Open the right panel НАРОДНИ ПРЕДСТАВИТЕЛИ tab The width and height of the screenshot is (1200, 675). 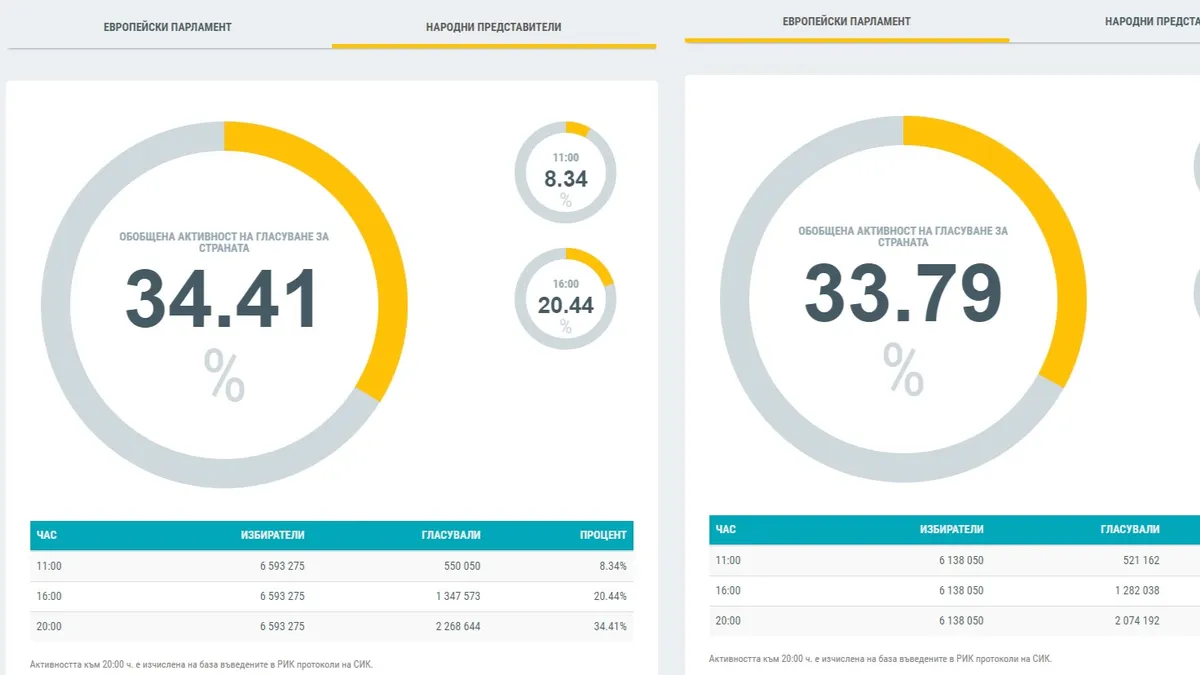(x=1152, y=21)
